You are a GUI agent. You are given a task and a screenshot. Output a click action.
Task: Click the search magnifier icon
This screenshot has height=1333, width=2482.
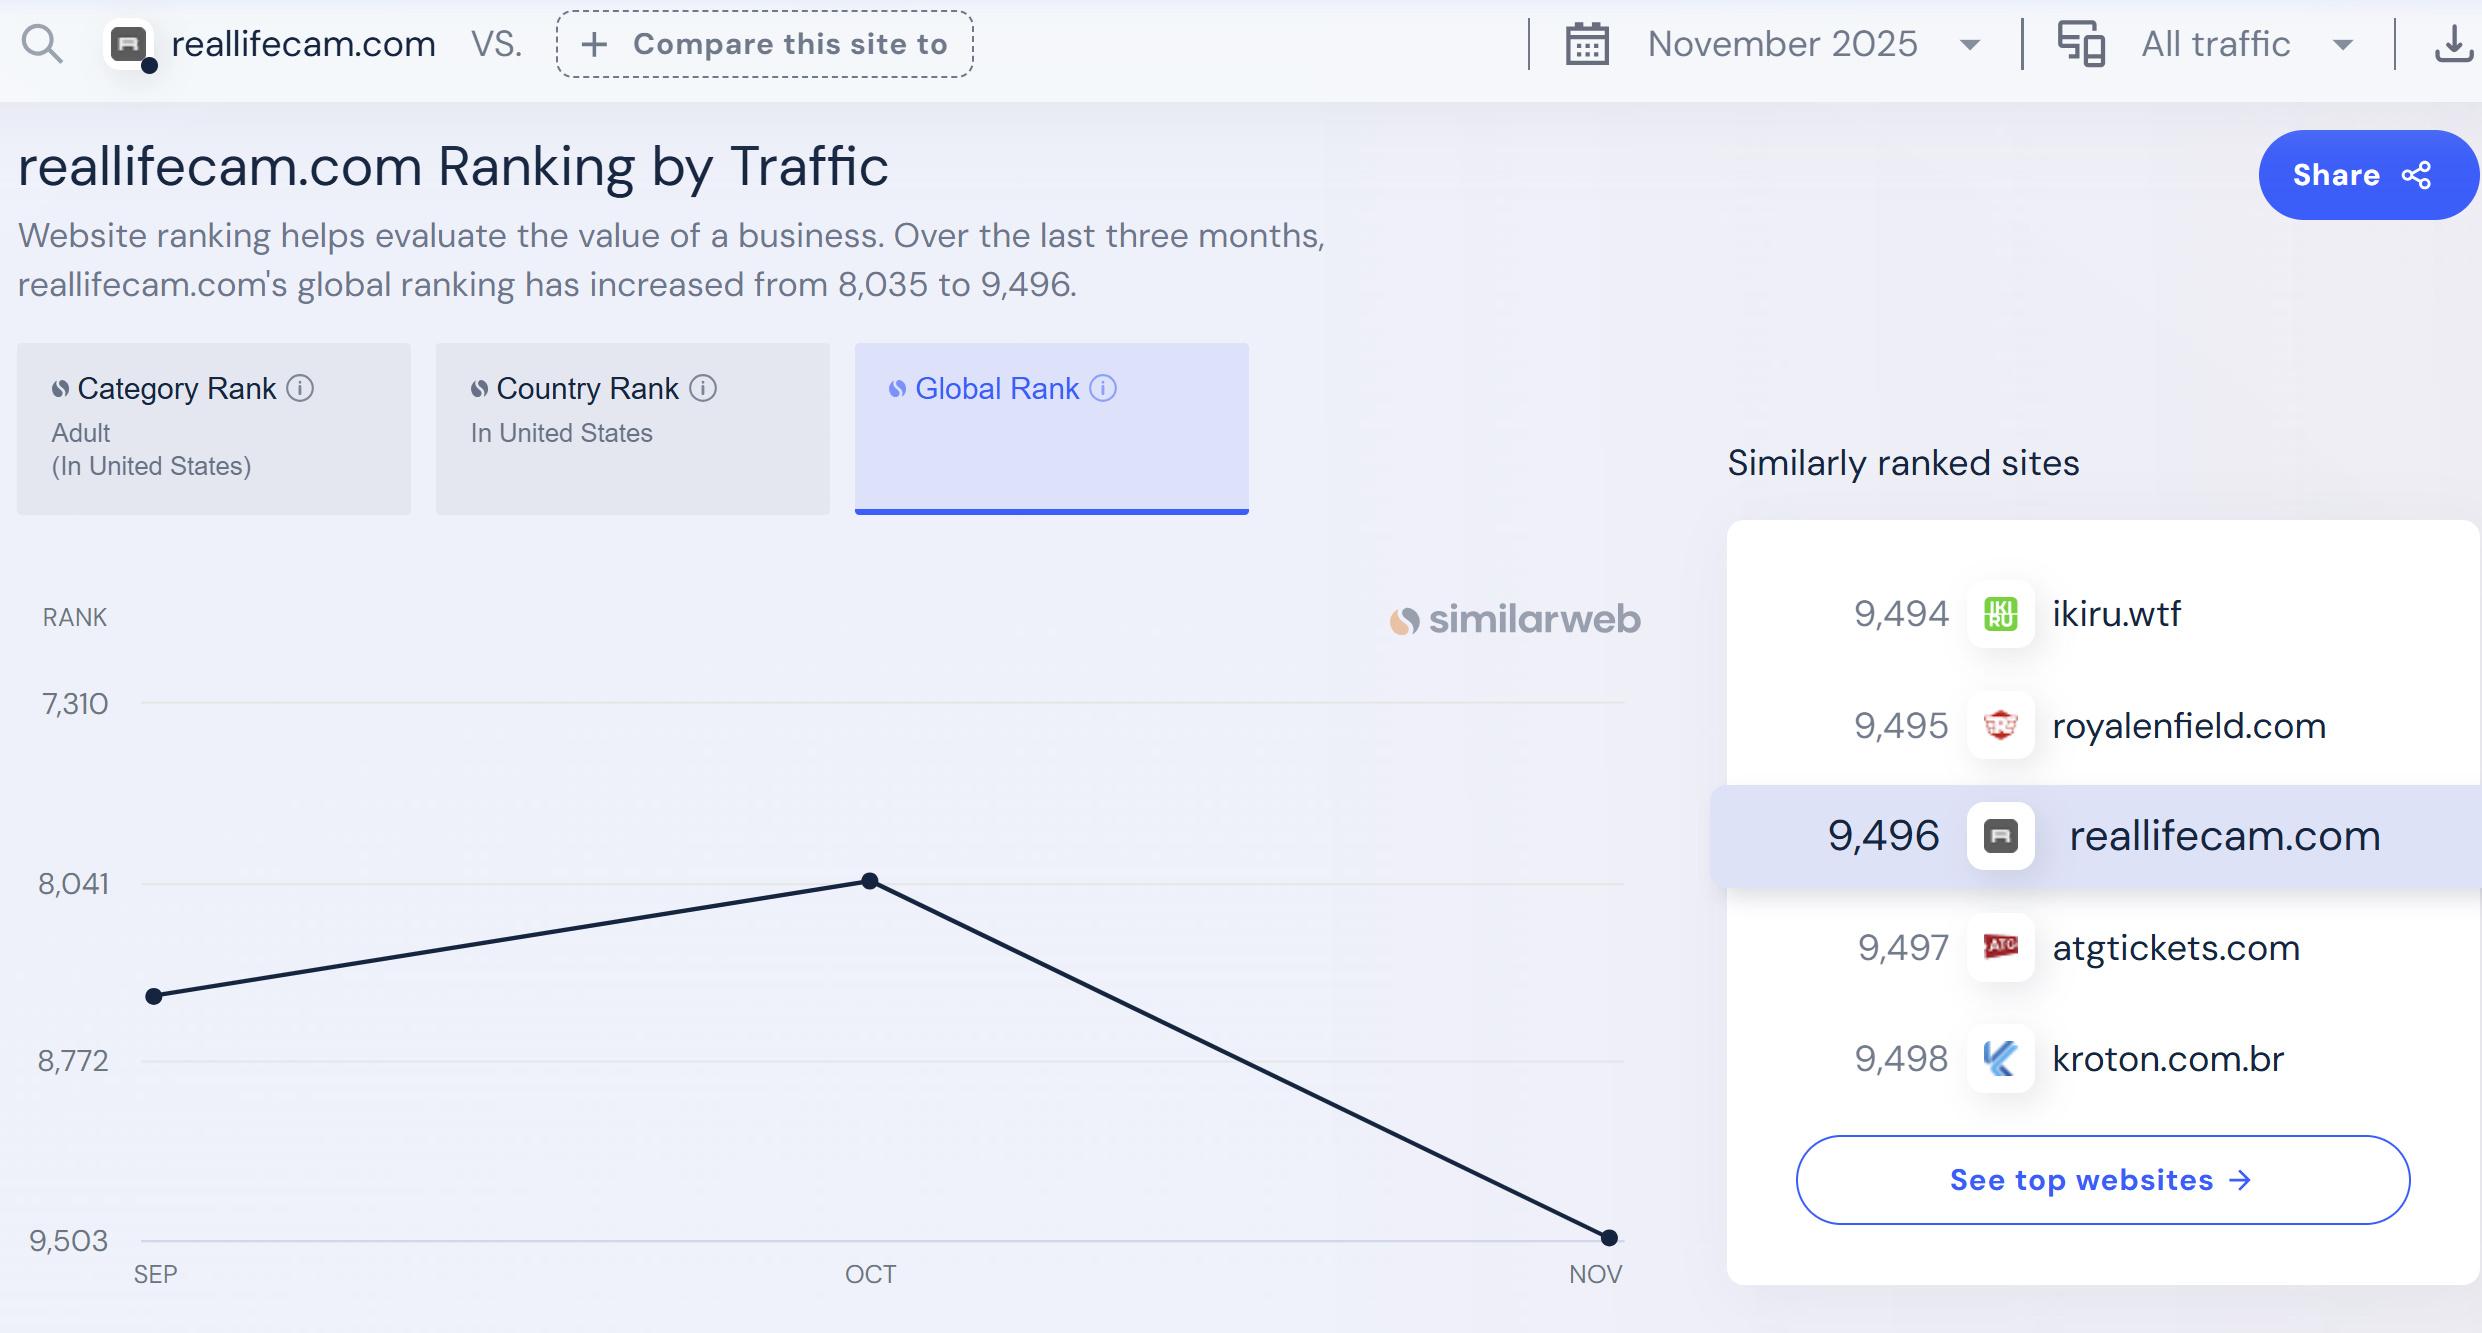(x=42, y=44)
